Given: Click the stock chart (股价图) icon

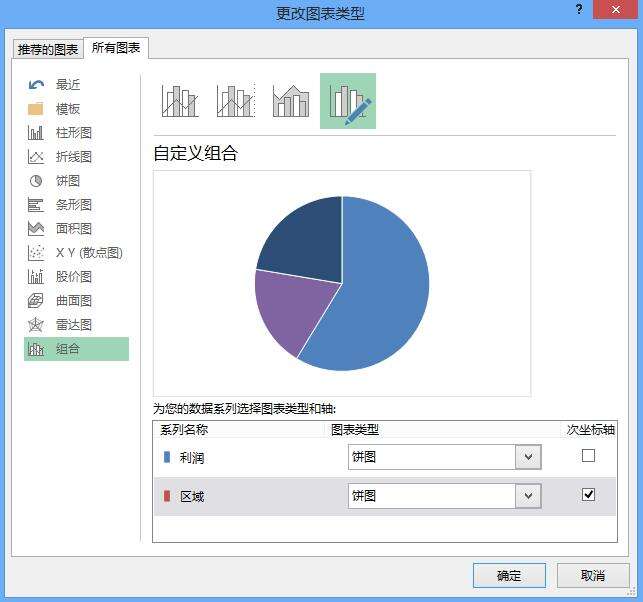Looking at the screenshot, I should [x=36, y=276].
